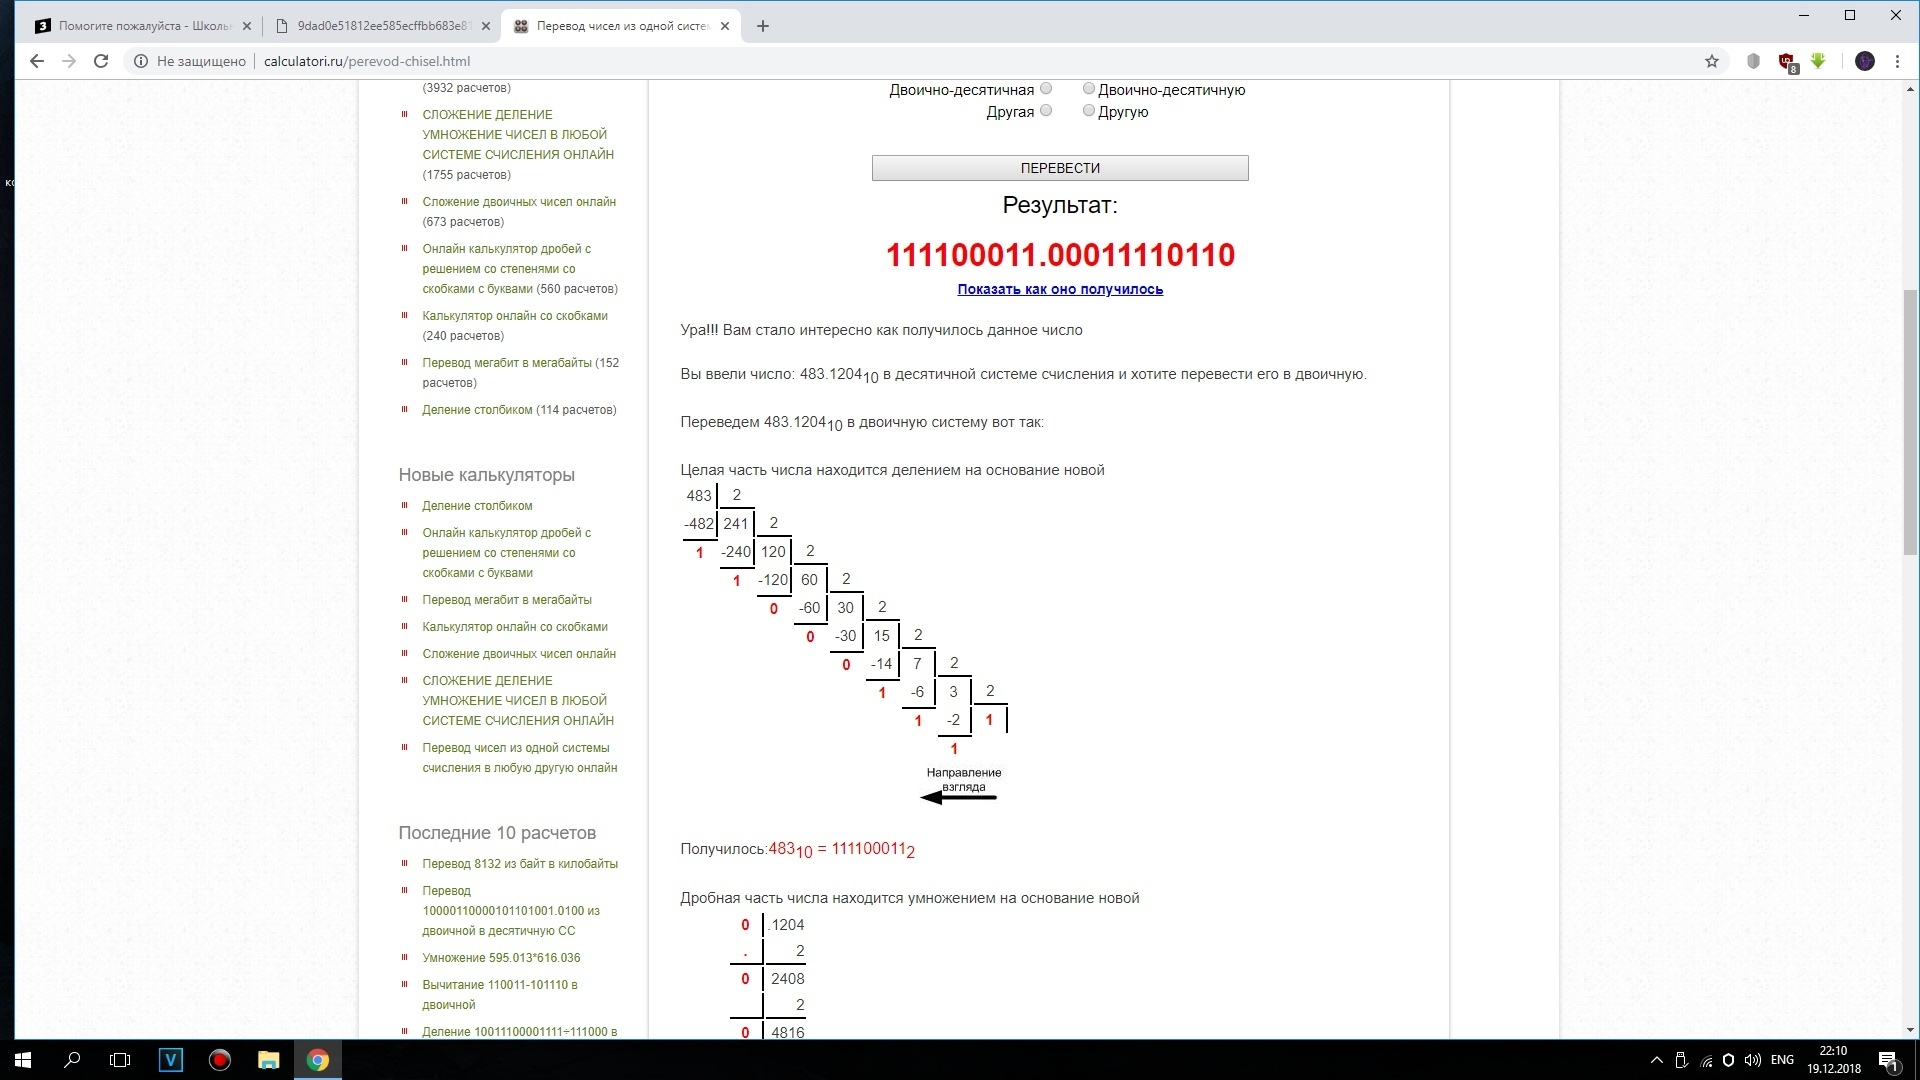The image size is (1920, 1080).
Task: Go back with the browser back arrow
Action: tap(37, 61)
